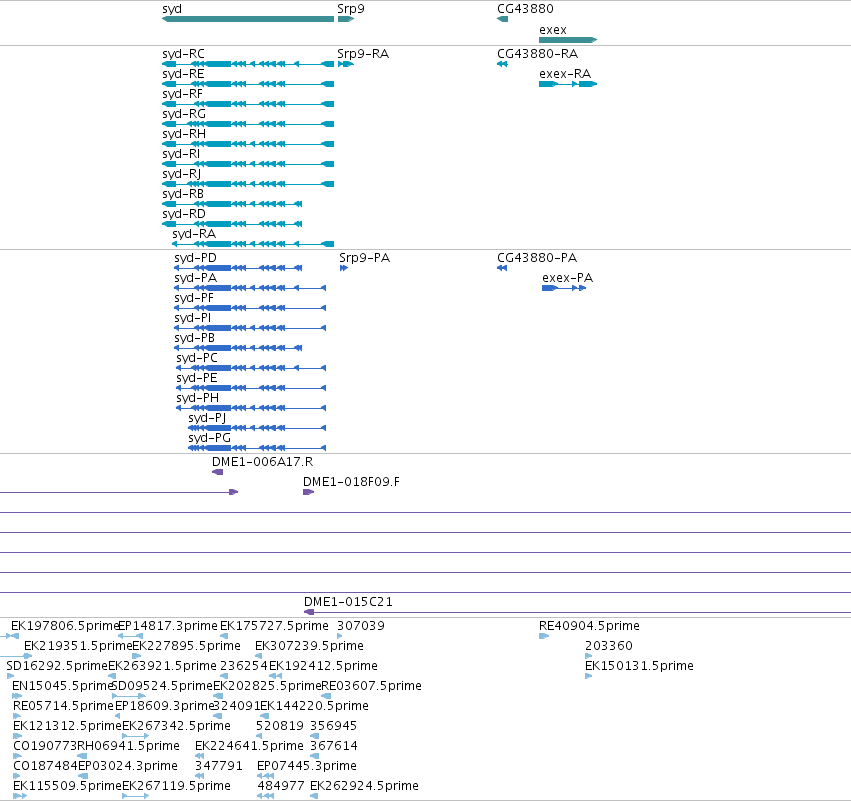Click the syd-RC transcript label

183,54
